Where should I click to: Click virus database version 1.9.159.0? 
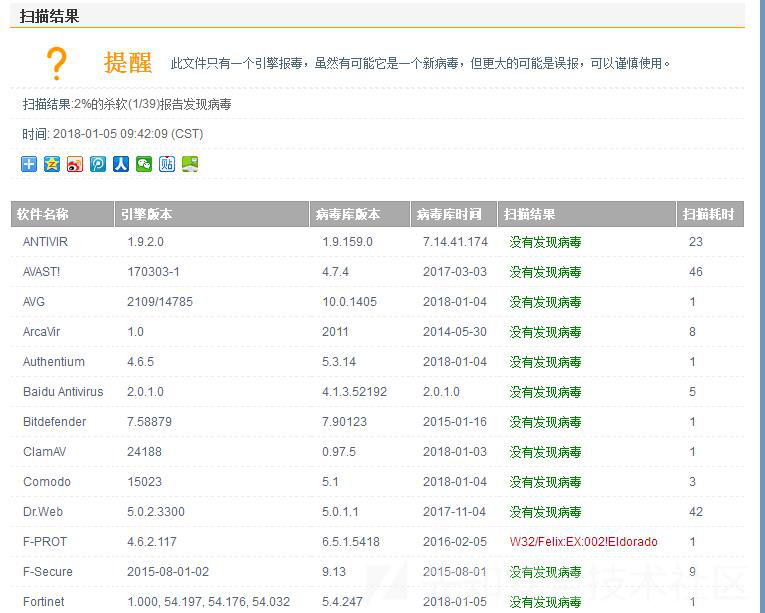point(347,242)
